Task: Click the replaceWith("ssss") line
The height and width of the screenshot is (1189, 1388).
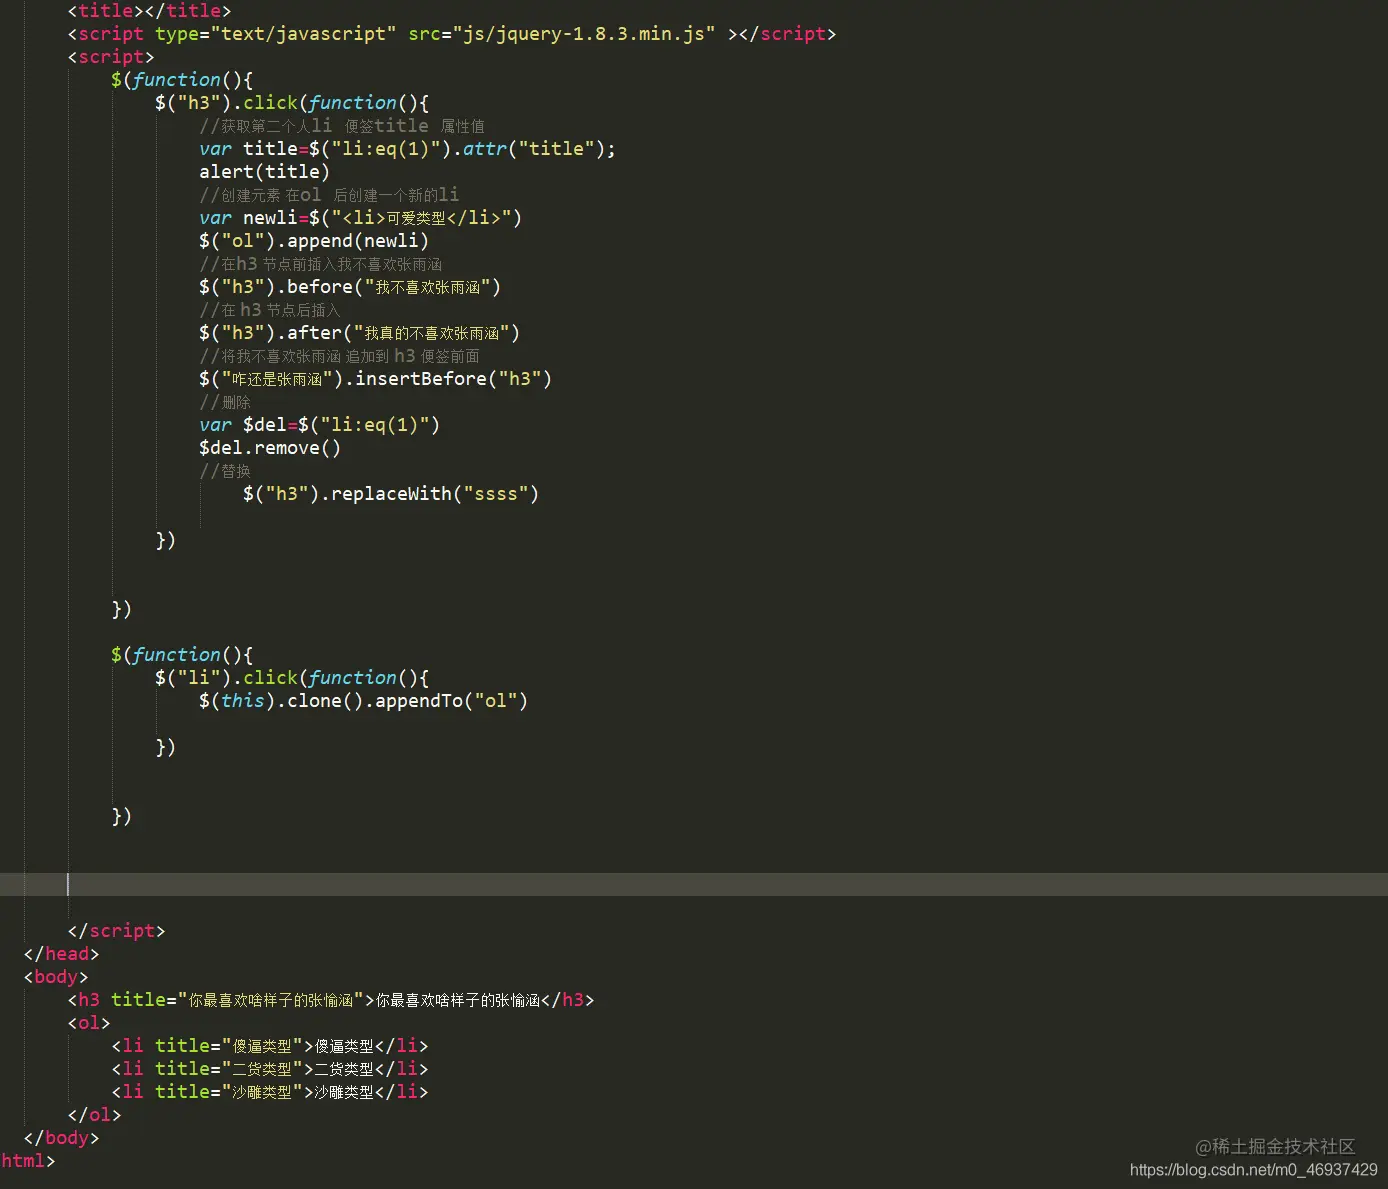Action: (x=391, y=494)
